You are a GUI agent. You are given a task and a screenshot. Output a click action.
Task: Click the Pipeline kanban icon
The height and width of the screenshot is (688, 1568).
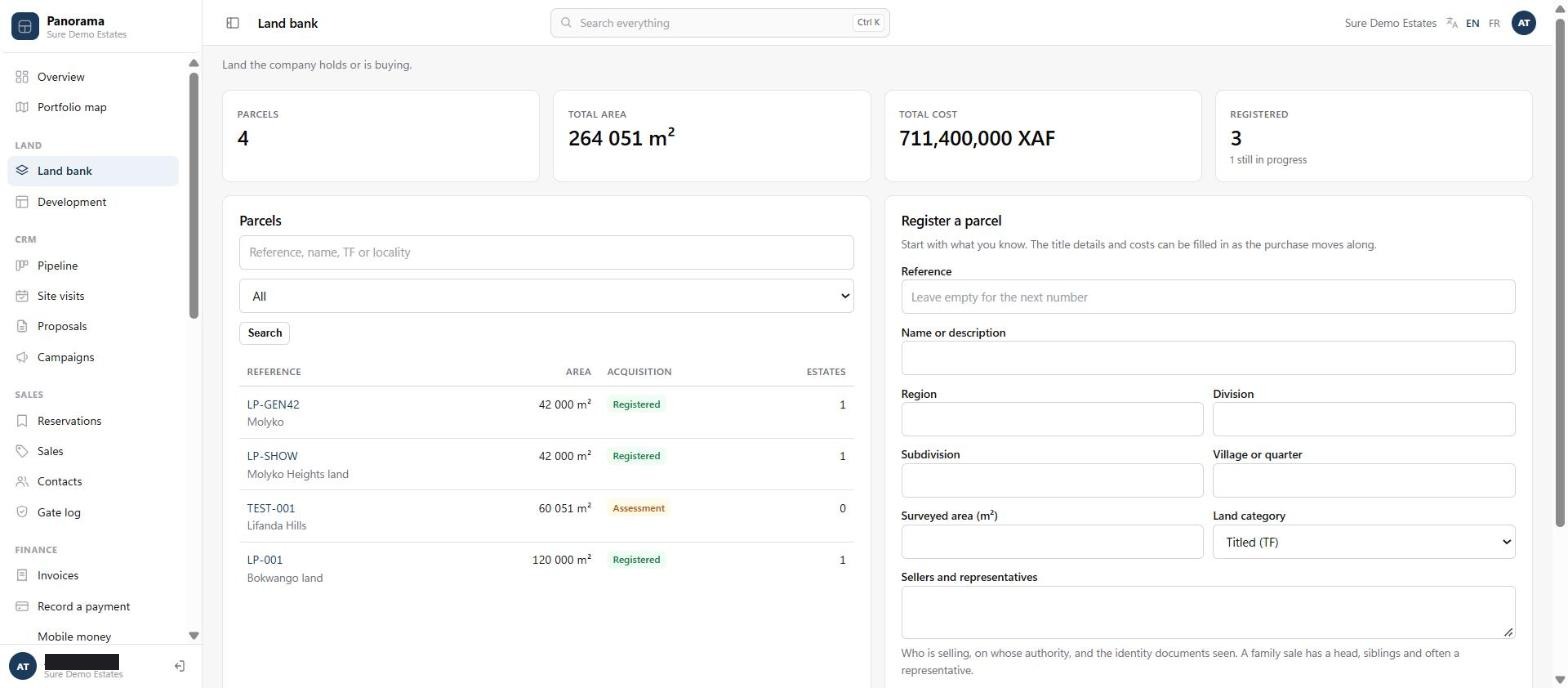point(22,266)
